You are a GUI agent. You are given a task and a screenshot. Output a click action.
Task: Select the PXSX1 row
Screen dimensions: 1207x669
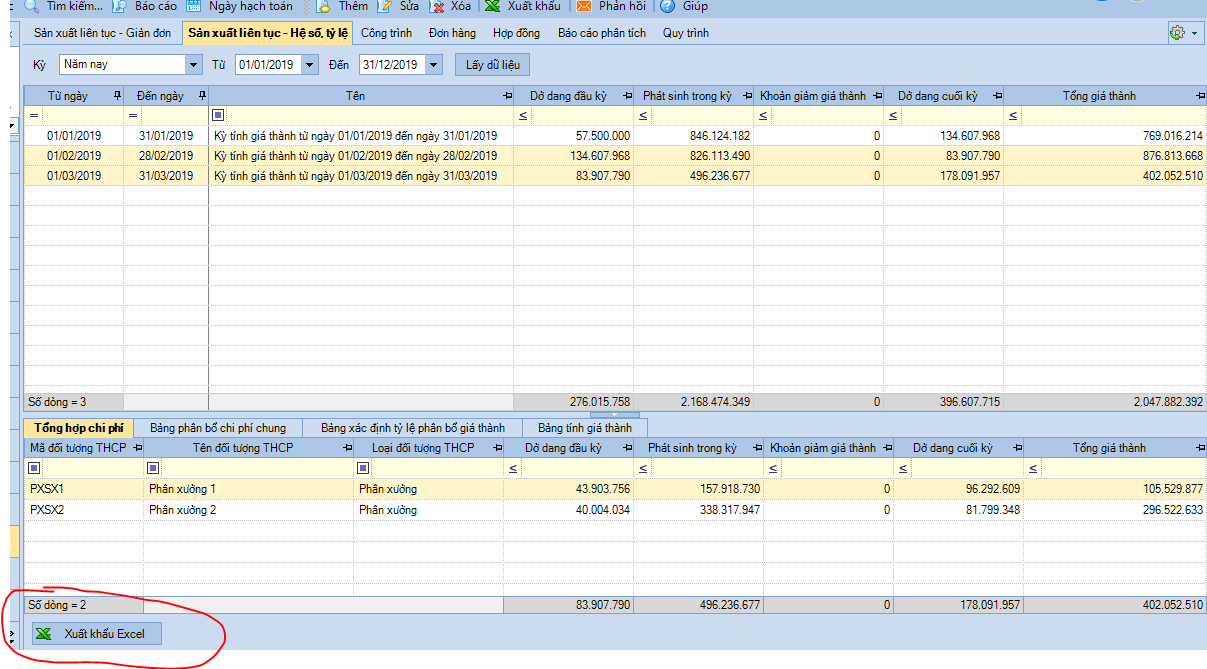(615, 489)
